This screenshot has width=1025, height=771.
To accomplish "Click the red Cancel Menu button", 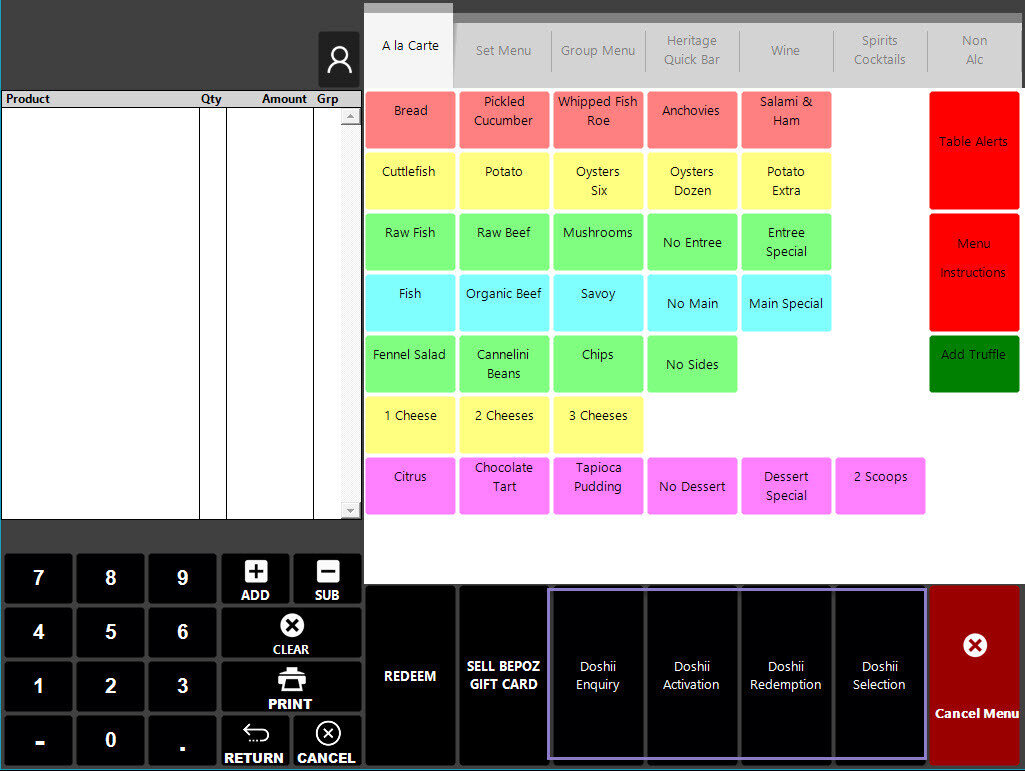I will tap(975, 676).
